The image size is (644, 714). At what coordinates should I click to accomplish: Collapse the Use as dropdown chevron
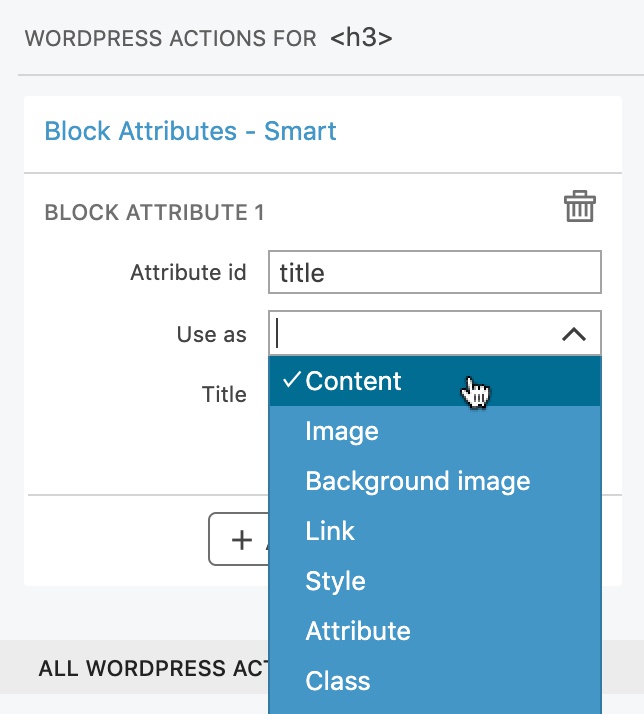(574, 334)
